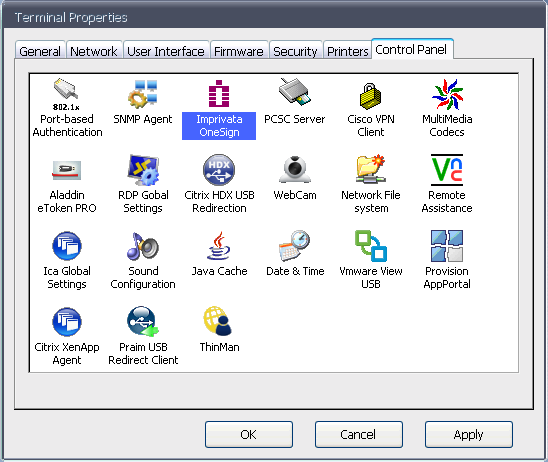The image size is (548, 462).
Task: Switch to the Firmware tab
Action: 239,51
